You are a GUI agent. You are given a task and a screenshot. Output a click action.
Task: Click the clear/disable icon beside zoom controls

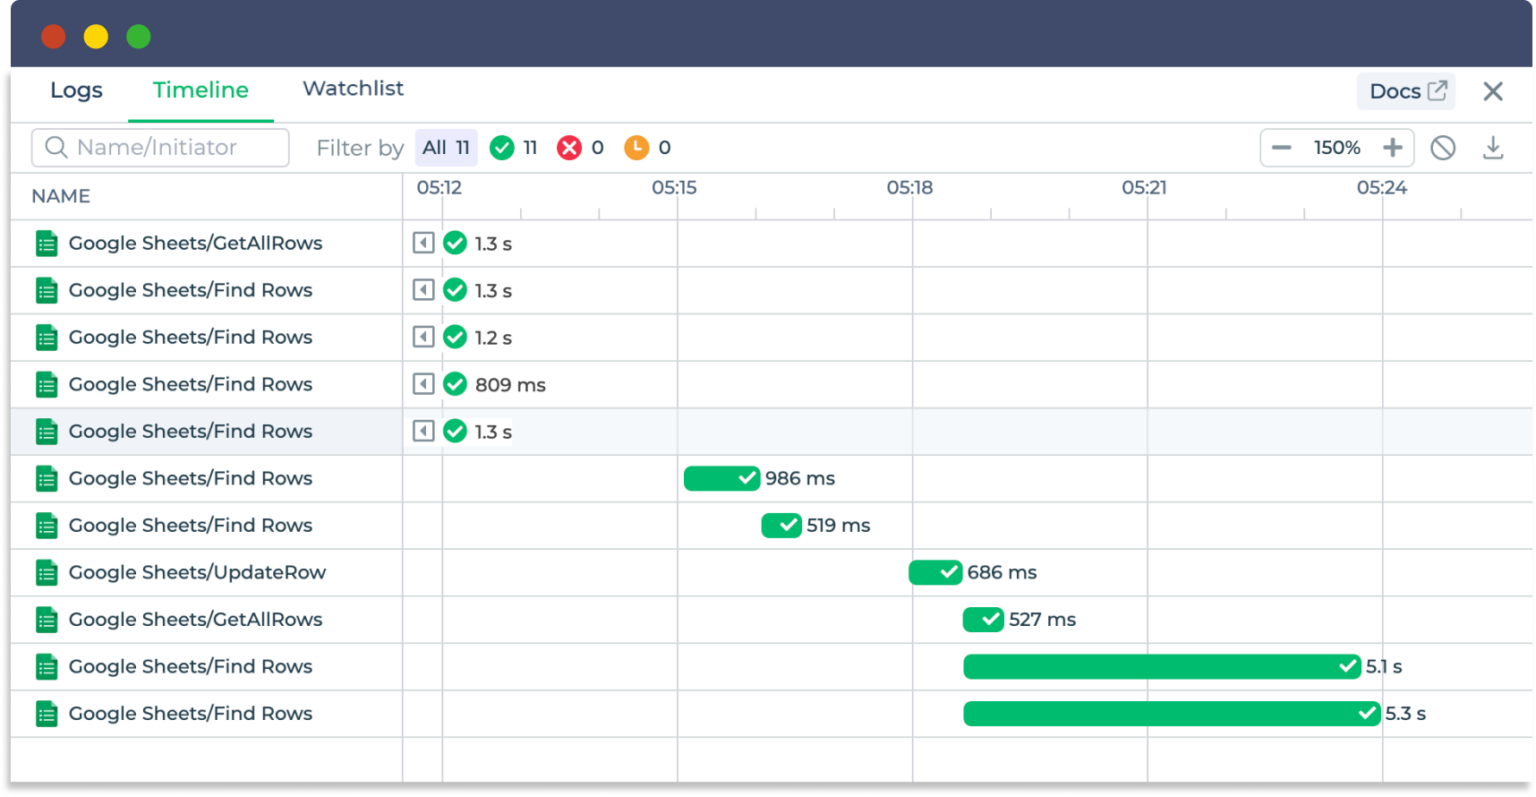[x=1443, y=147]
